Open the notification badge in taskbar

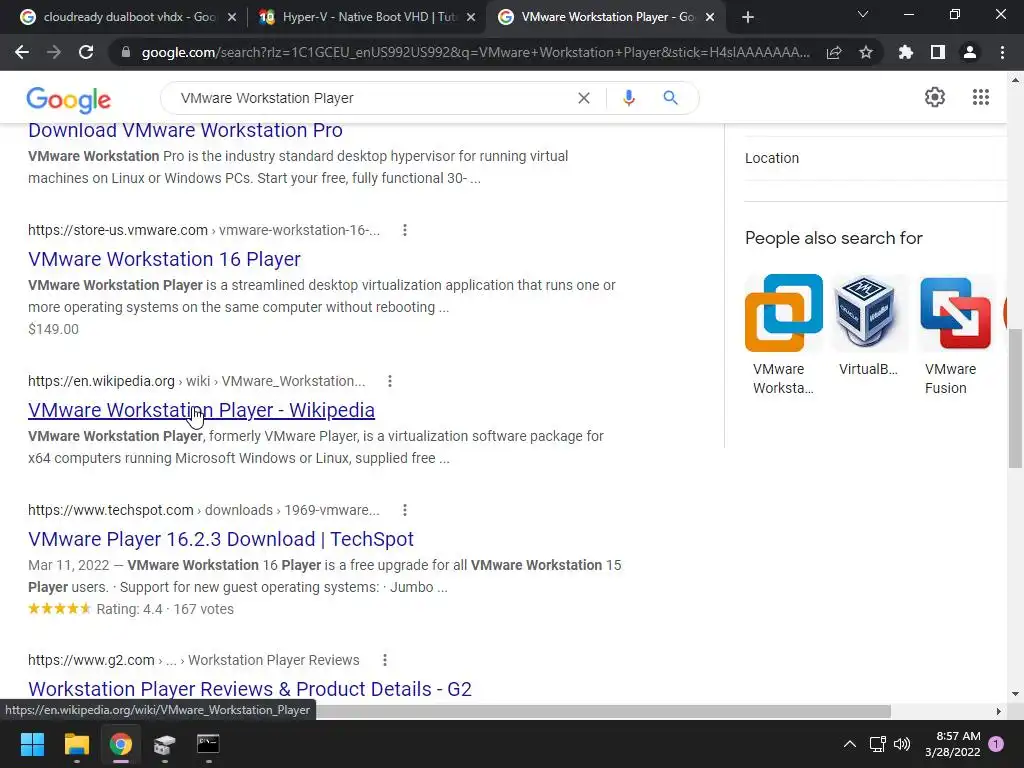(996, 744)
